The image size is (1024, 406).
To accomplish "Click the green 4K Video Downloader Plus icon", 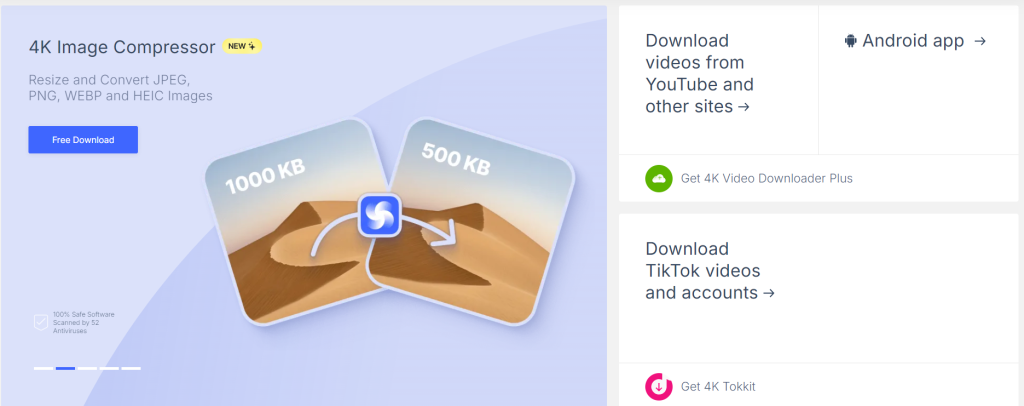I will (x=659, y=178).
